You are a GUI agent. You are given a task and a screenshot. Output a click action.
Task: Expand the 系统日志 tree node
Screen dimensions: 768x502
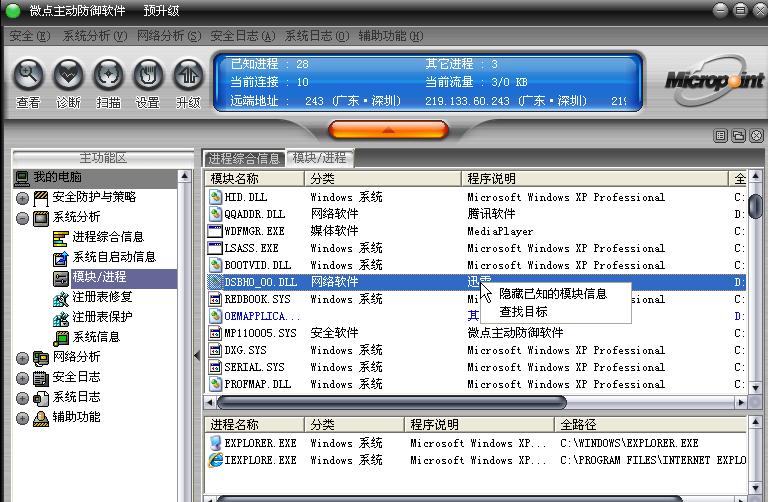click(23, 399)
